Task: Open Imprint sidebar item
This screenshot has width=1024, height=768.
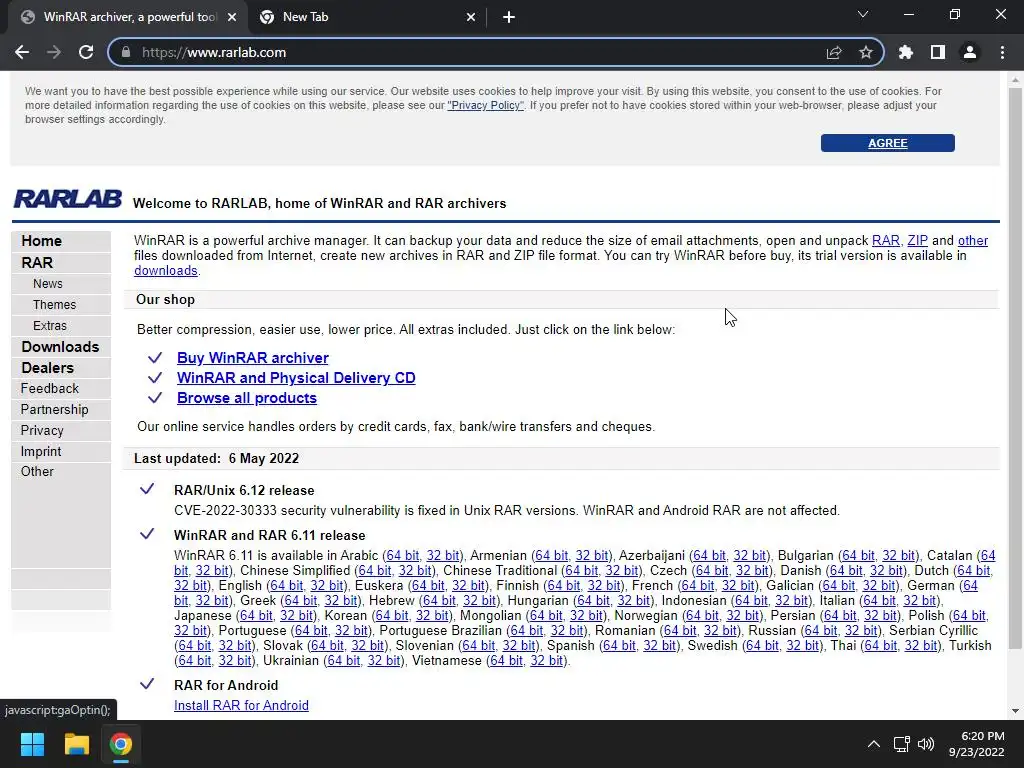Action: (x=40, y=451)
